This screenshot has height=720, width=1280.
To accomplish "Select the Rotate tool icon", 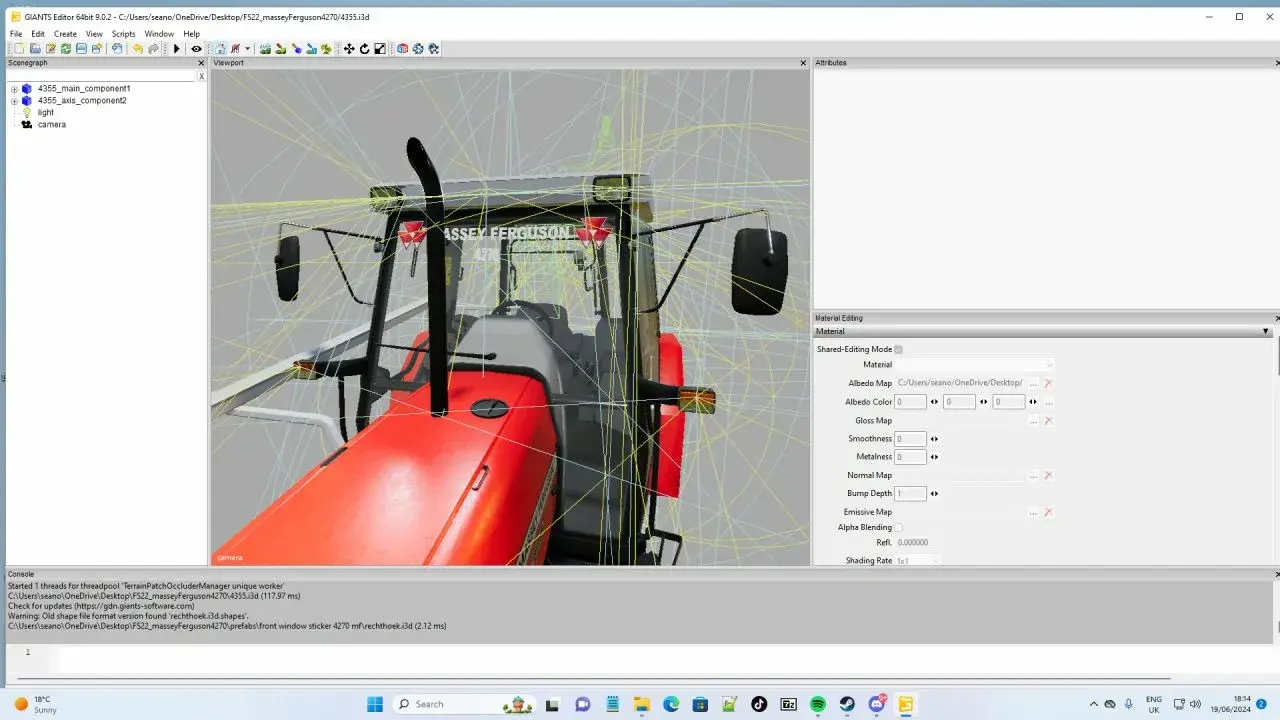I will coord(364,49).
